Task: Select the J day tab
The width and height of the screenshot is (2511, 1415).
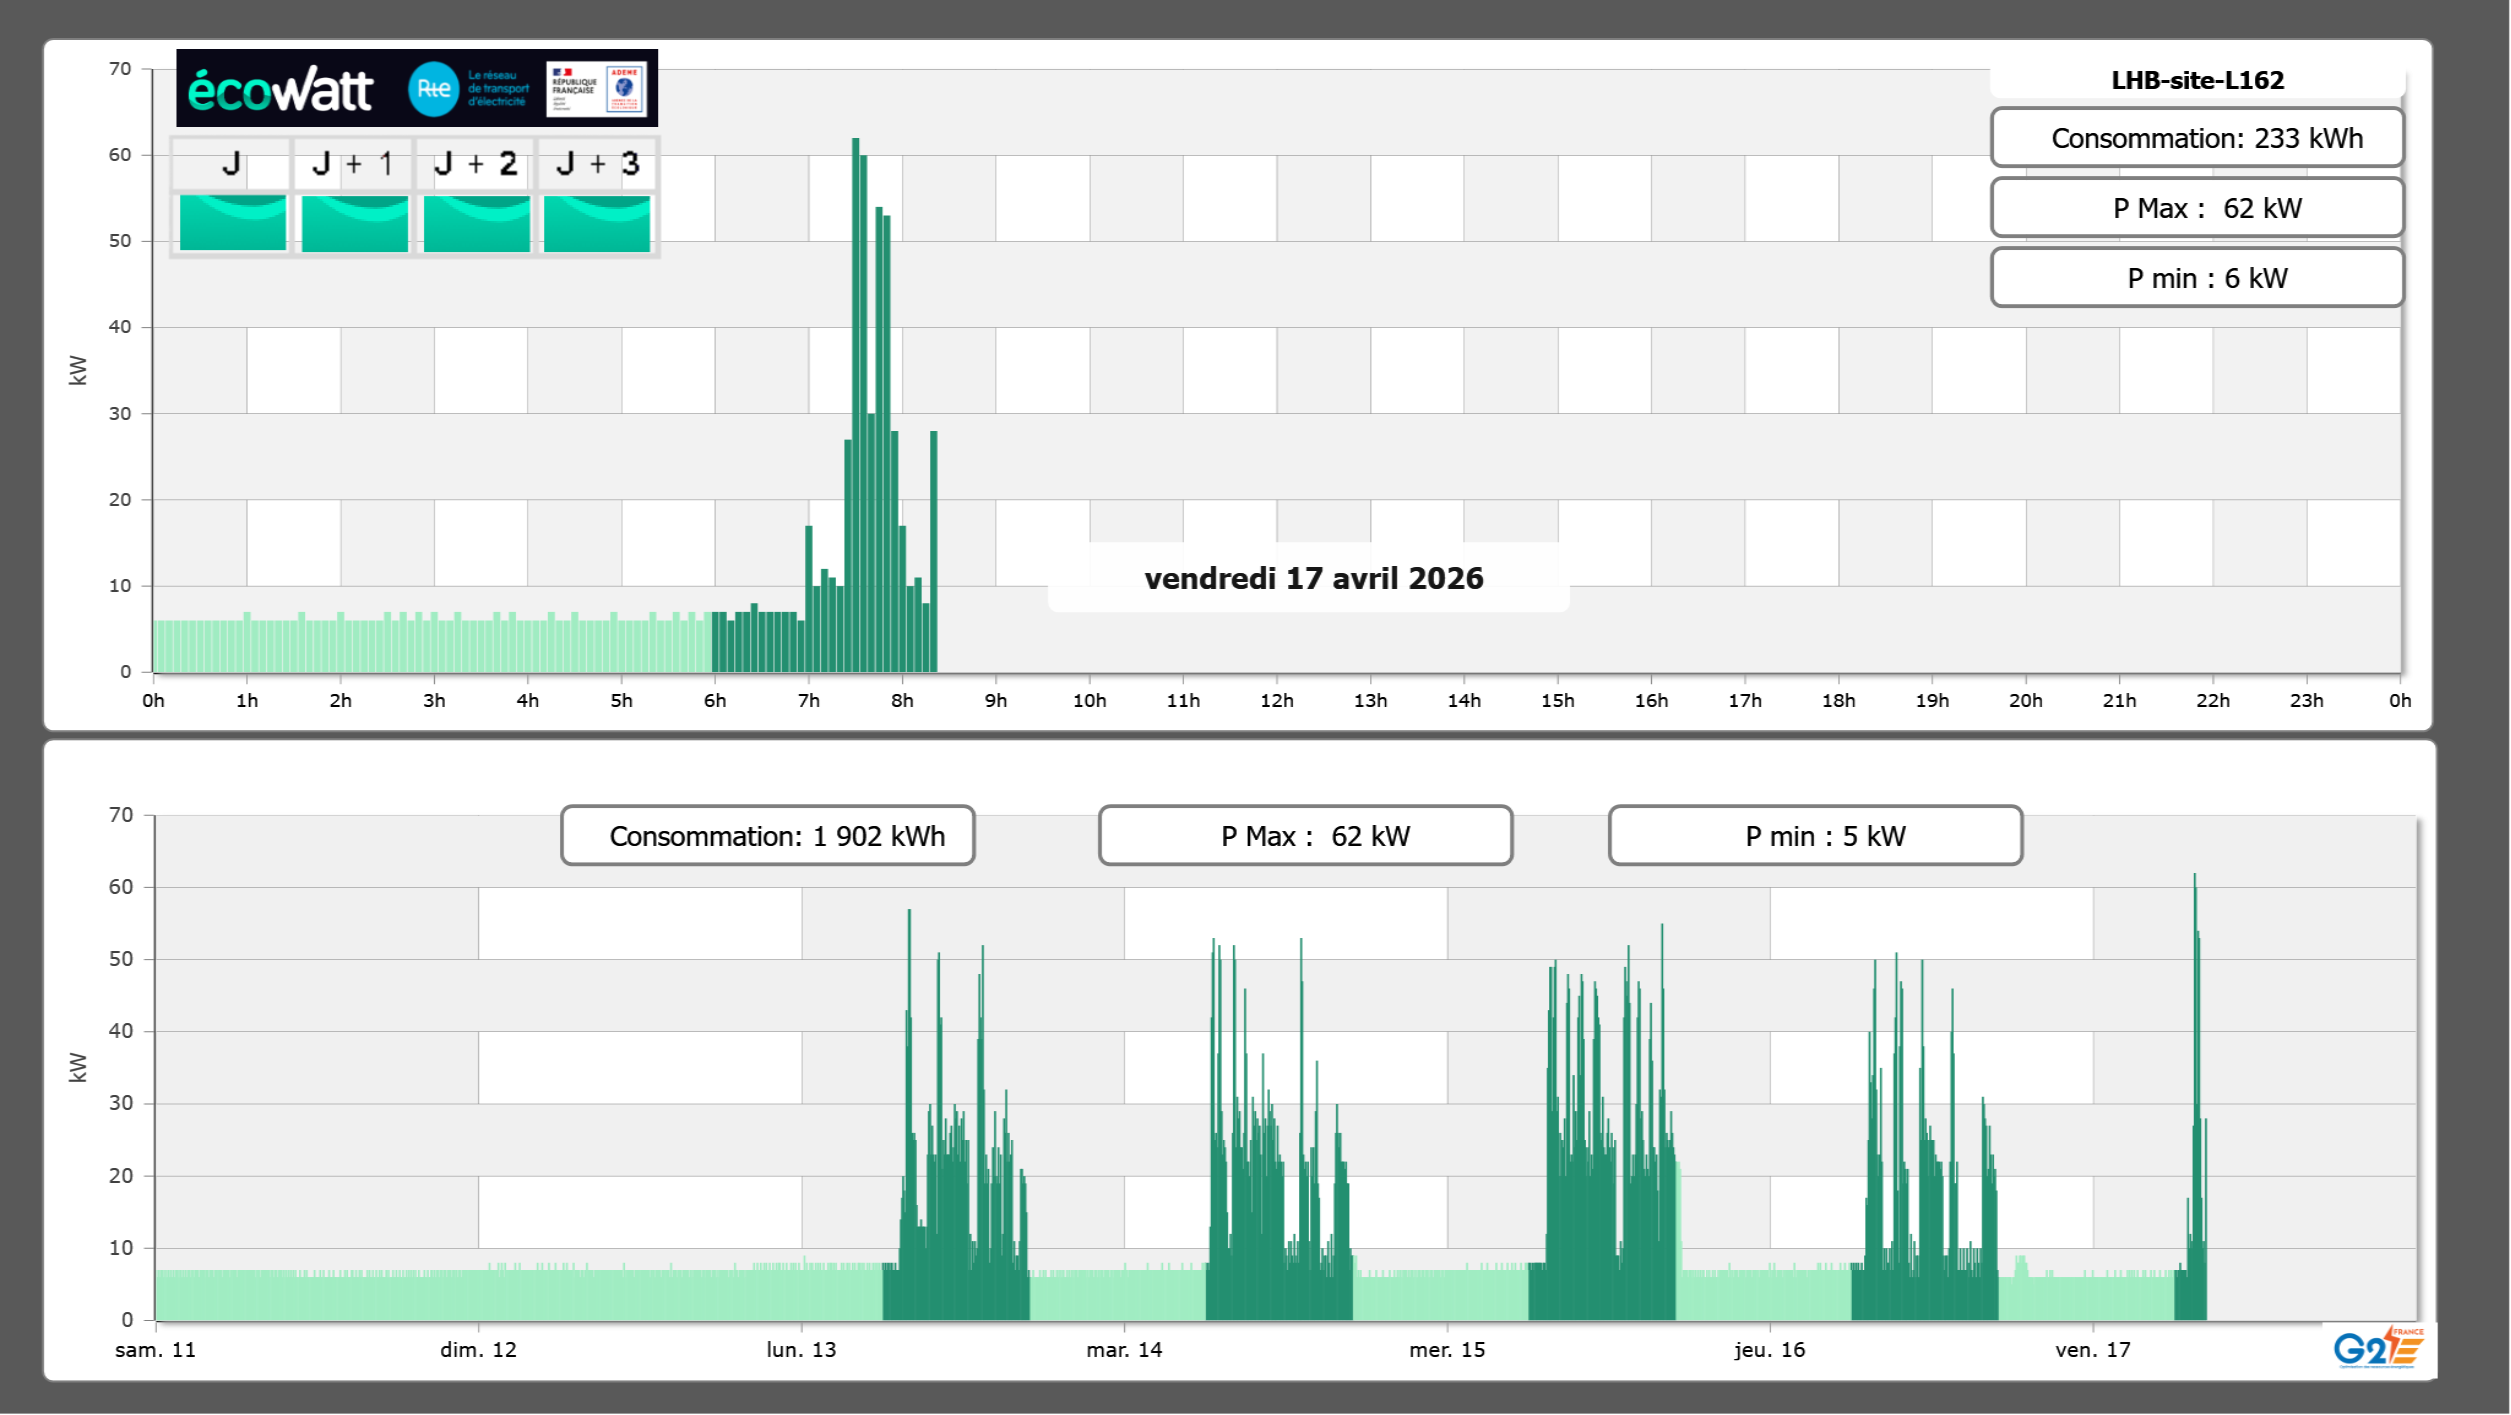Action: coord(231,164)
